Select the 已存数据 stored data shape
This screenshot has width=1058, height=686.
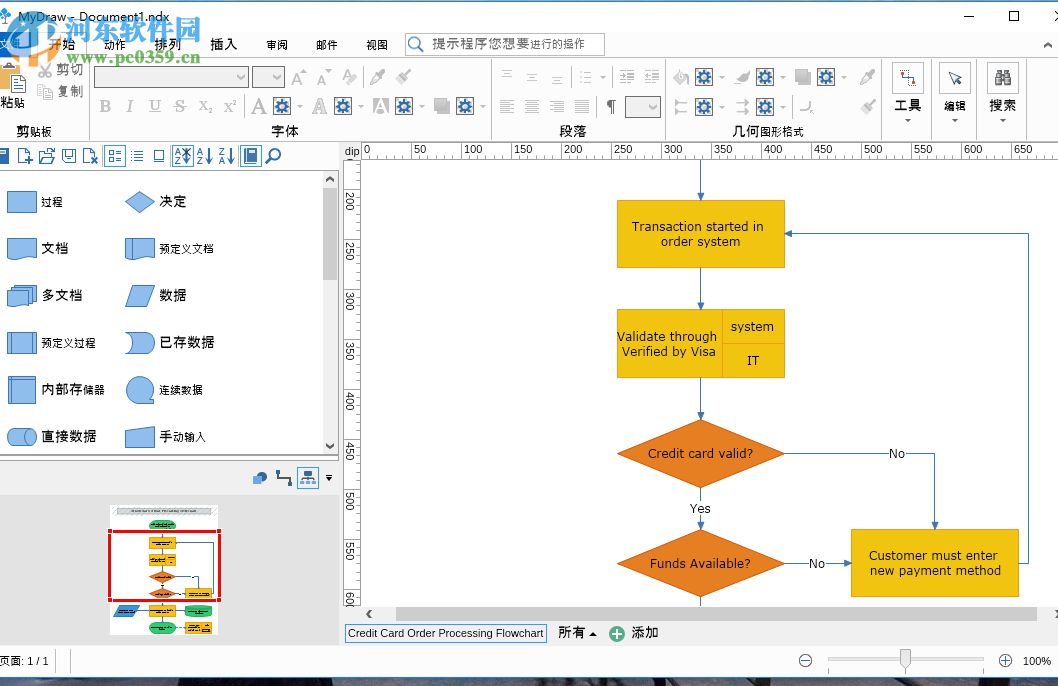coord(140,342)
